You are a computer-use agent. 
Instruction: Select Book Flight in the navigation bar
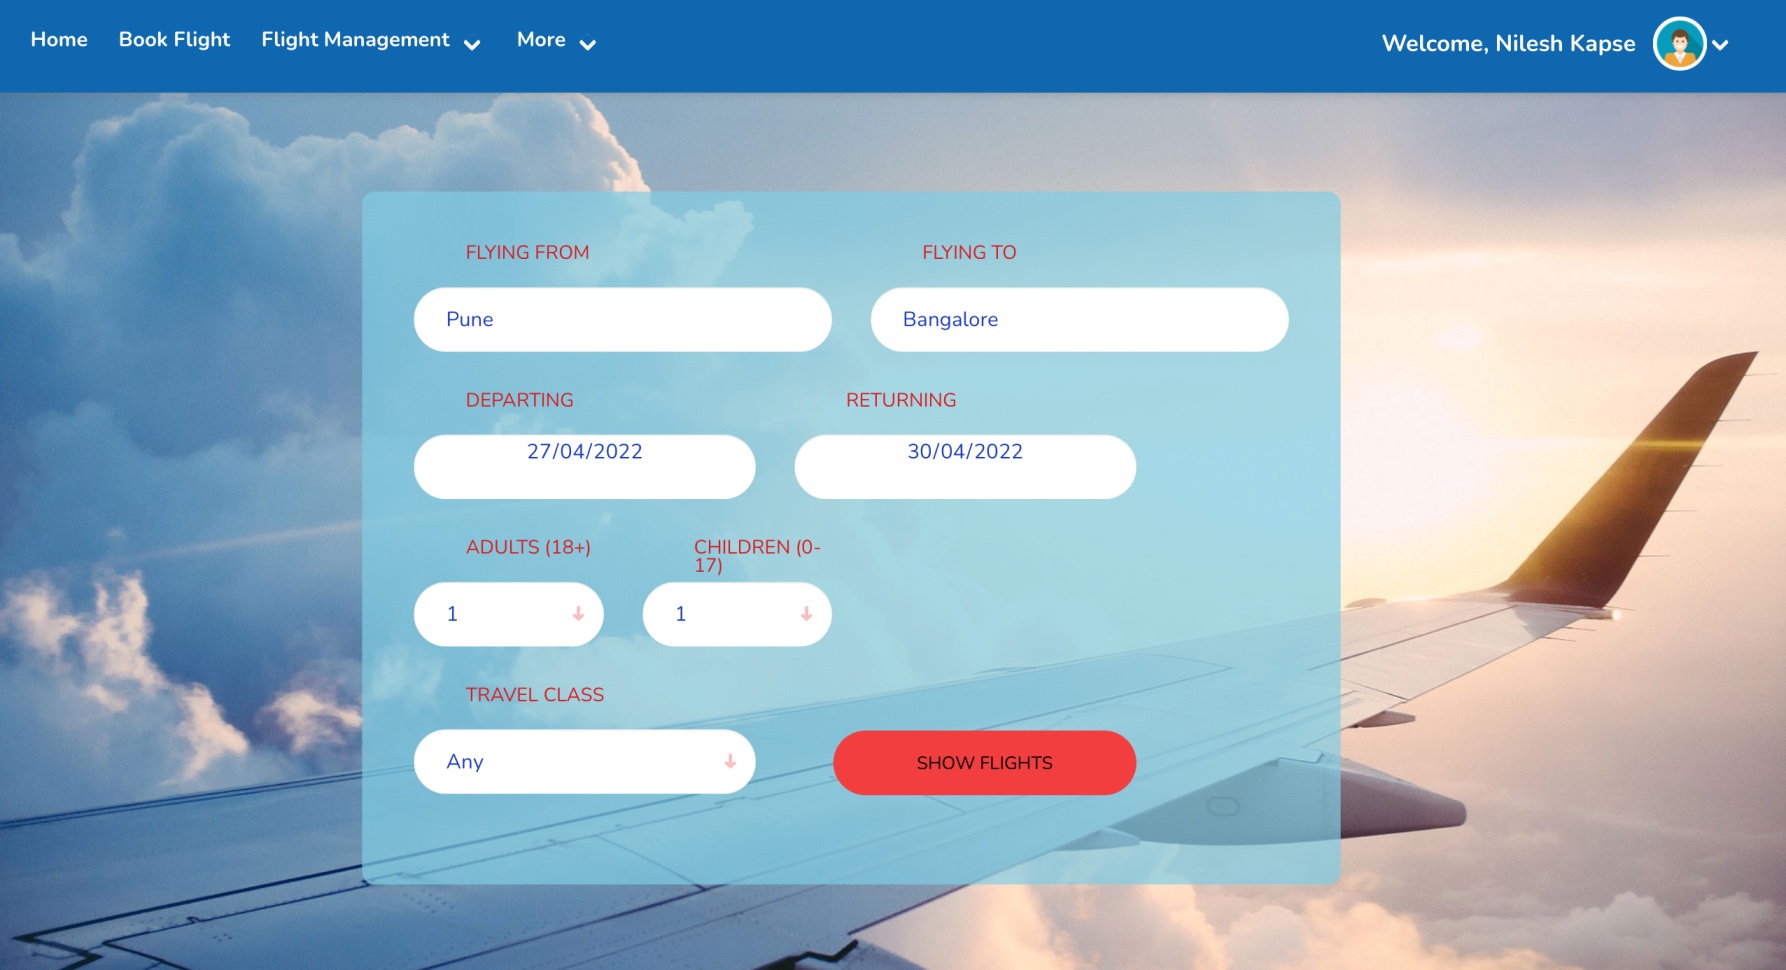(175, 40)
